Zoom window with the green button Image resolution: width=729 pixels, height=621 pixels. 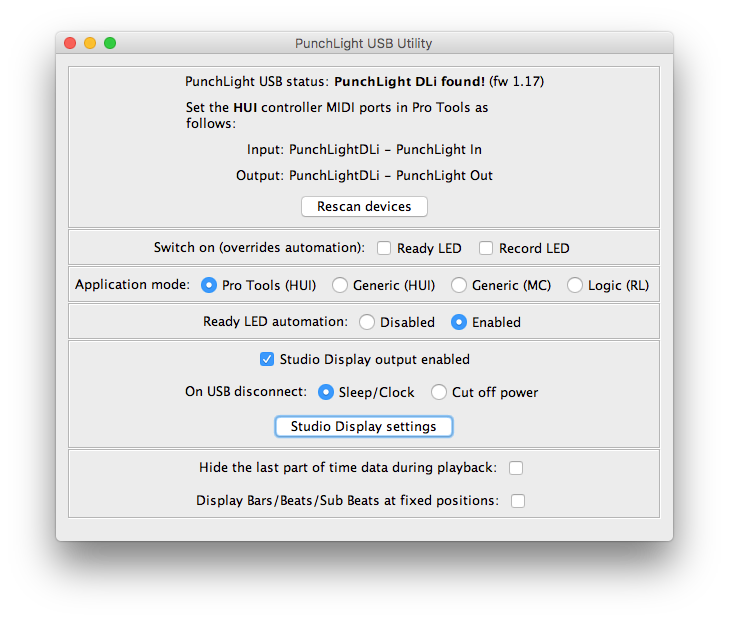(110, 43)
